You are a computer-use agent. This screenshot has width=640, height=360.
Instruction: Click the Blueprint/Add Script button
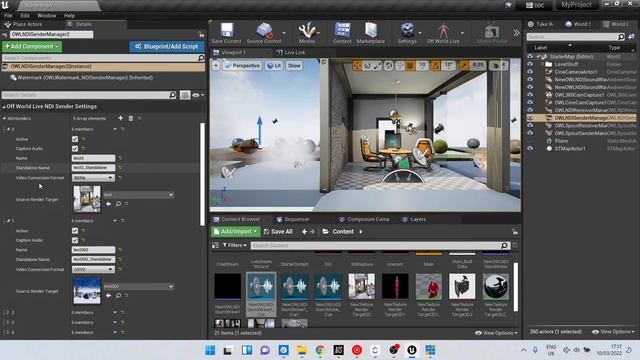(x=167, y=47)
